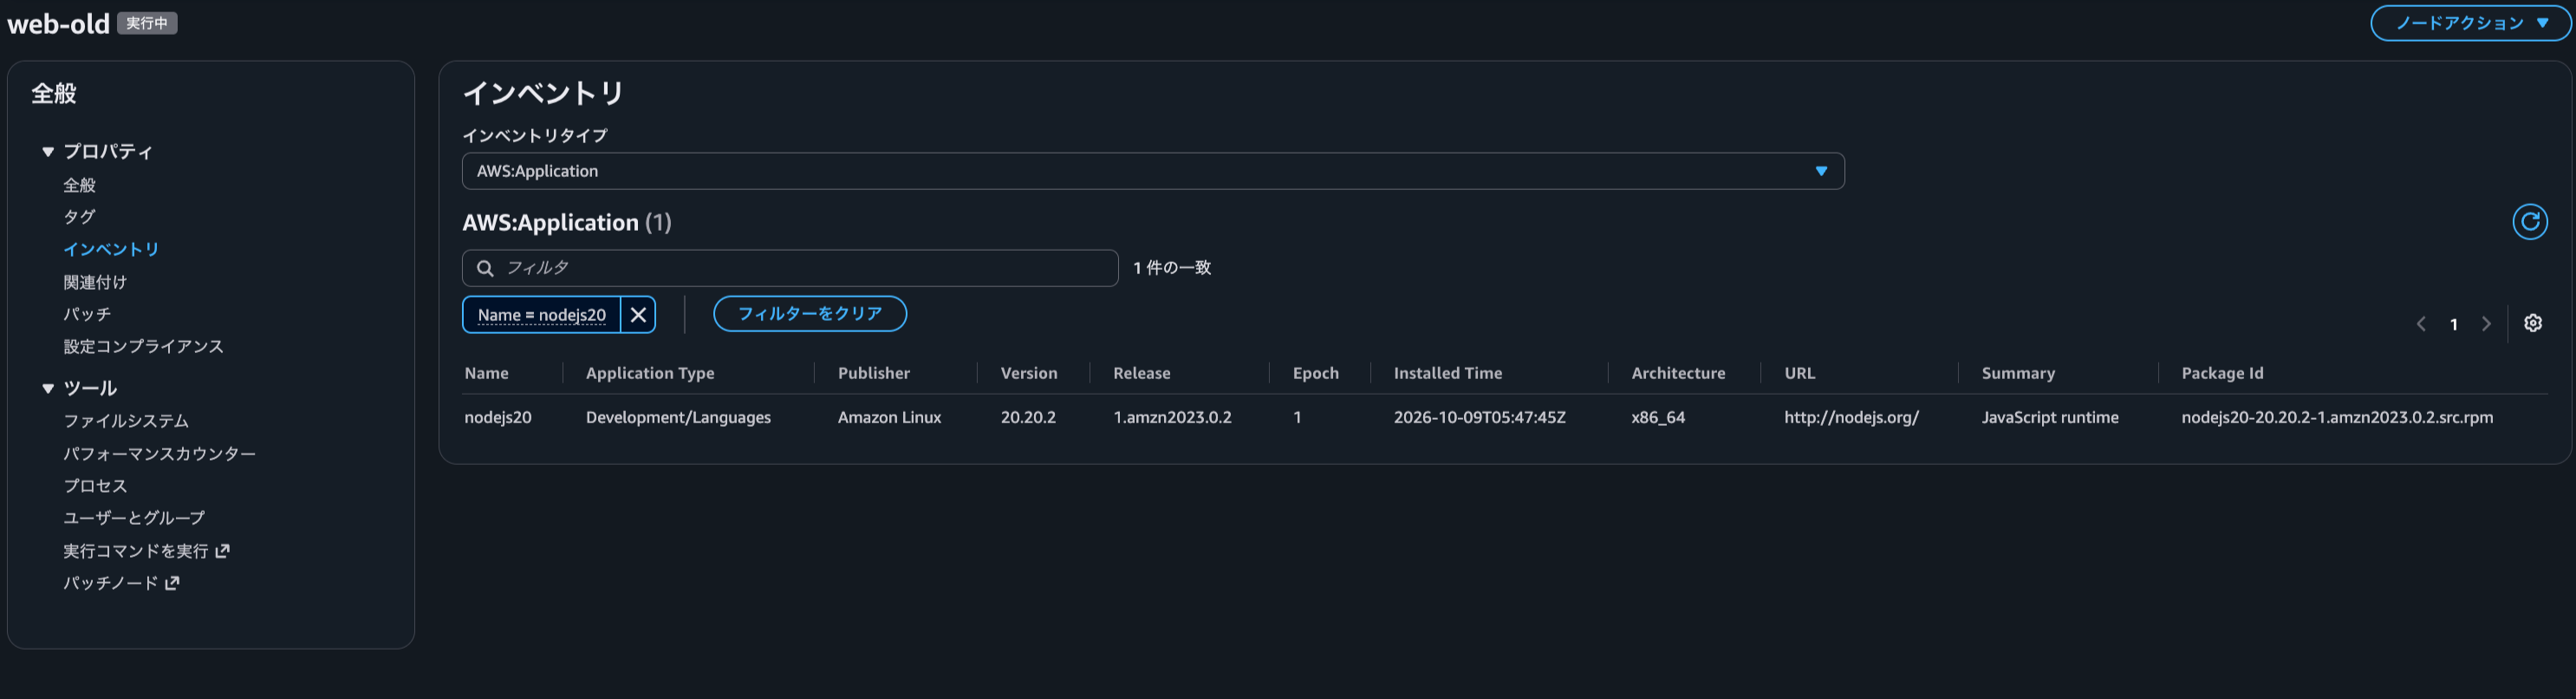Viewport: 2576px width, 699px height.
Task: Sort by the Name column header
Action: 487,373
